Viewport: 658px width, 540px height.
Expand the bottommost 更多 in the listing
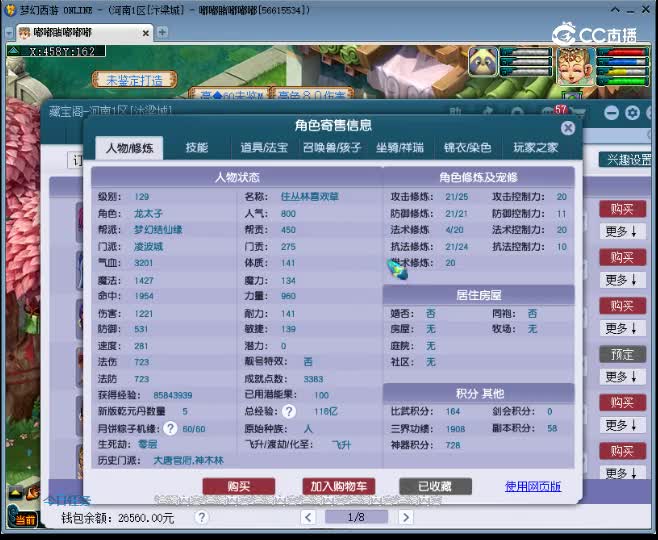click(x=622, y=473)
